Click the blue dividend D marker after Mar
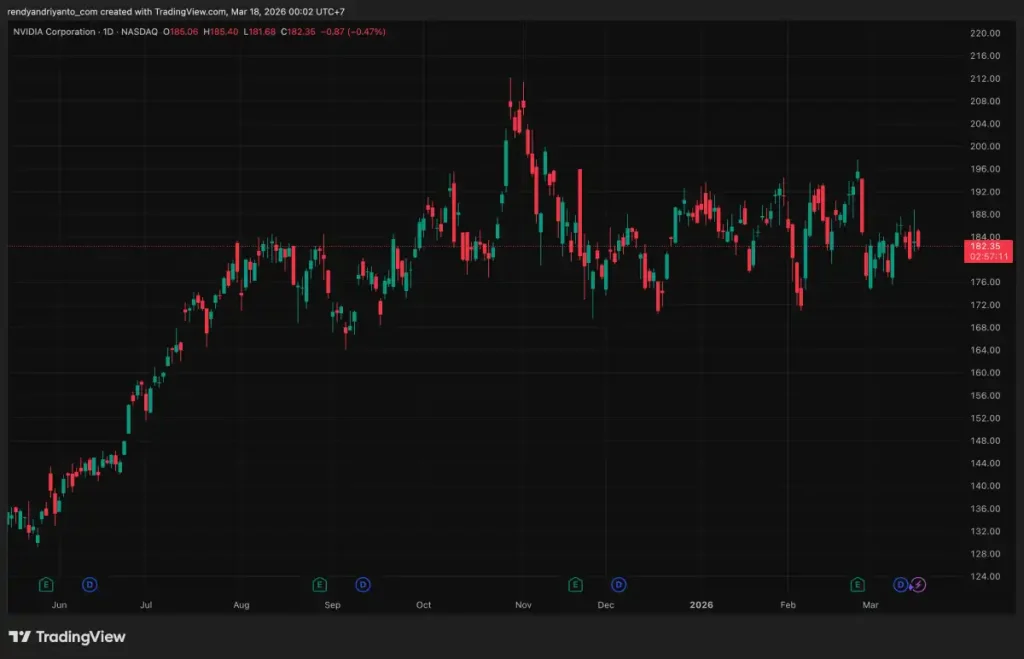The image size is (1024, 659). pos(900,584)
